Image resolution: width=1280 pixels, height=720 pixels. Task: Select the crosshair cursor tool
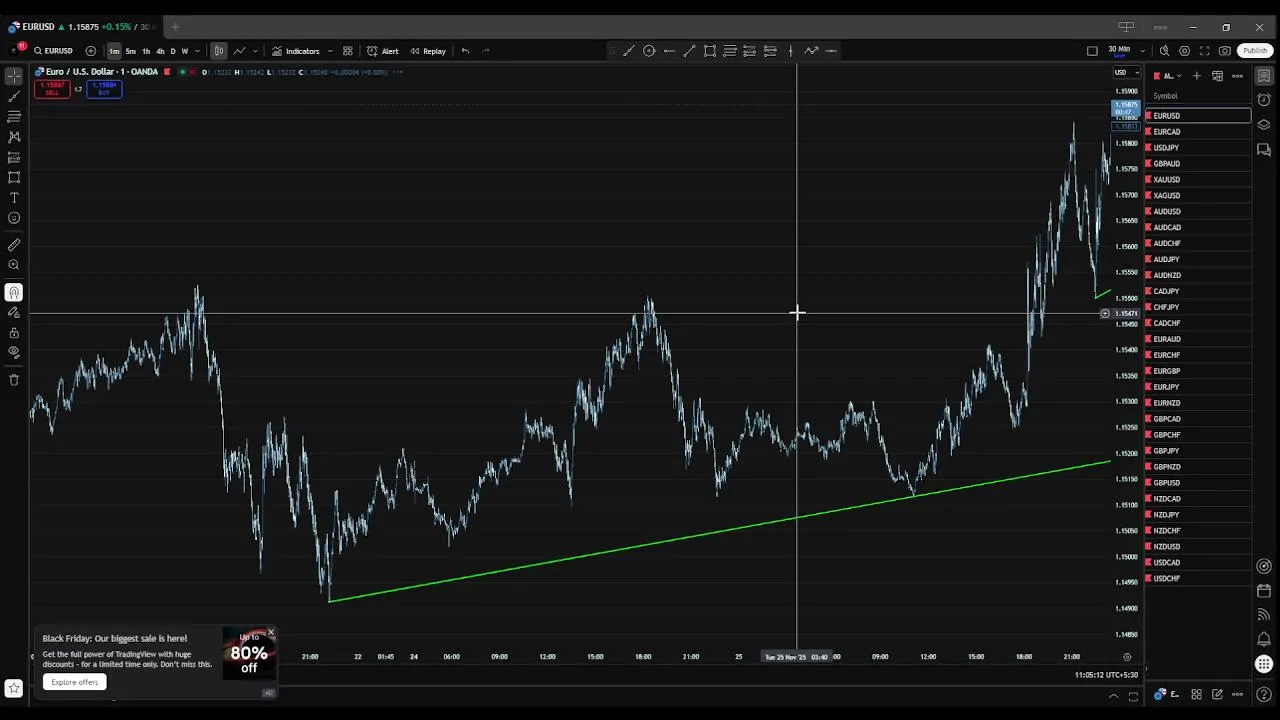point(14,76)
